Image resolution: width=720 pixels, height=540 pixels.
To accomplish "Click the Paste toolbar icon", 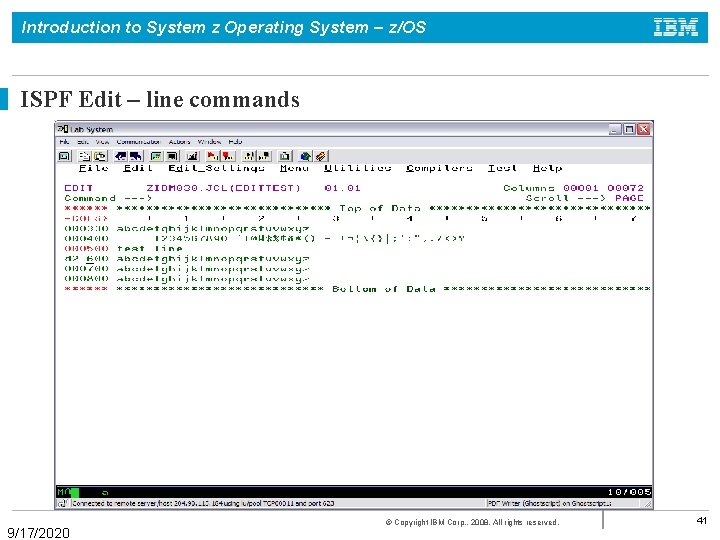I will pos(101,156).
